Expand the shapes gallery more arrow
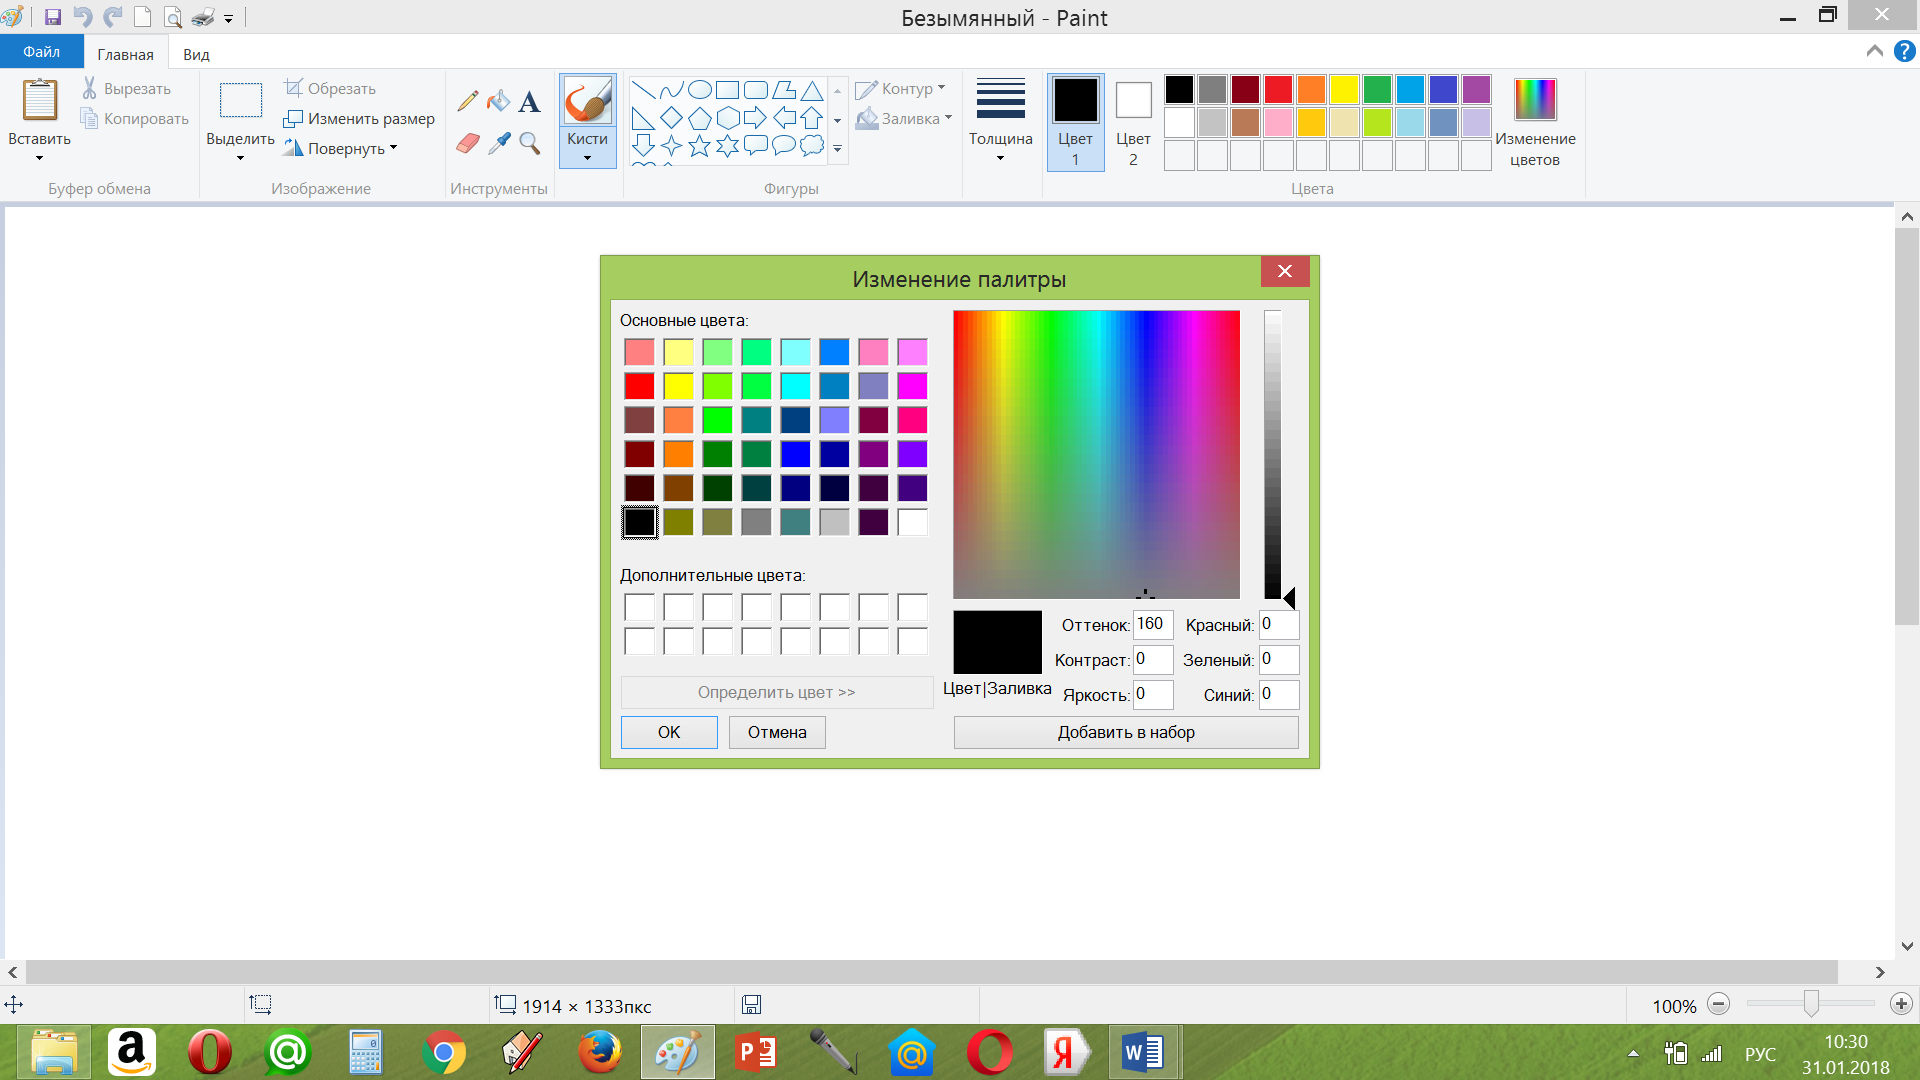The width and height of the screenshot is (1920, 1080). 838,149
